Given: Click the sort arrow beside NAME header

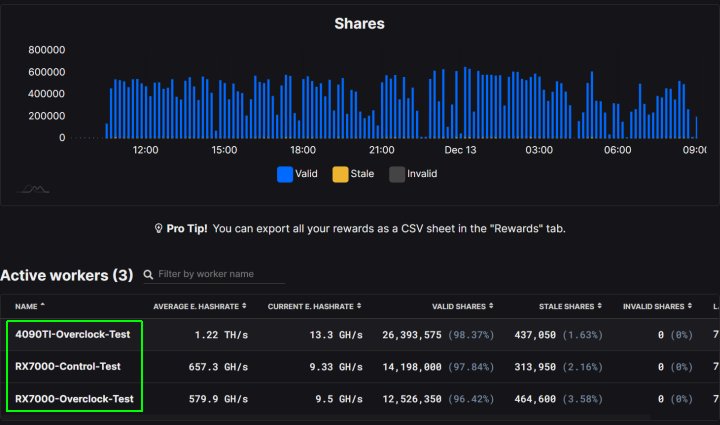Looking at the screenshot, I should (x=45, y=305).
